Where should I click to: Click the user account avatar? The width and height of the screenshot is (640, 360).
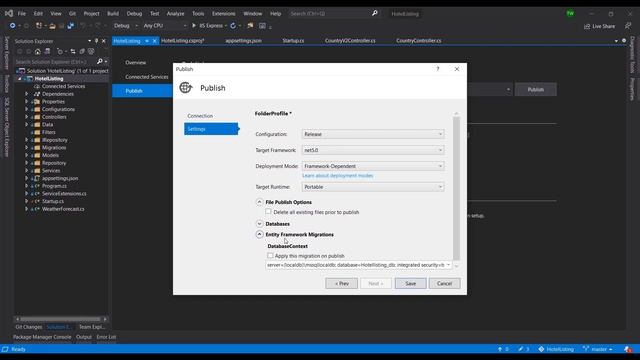coord(570,13)
